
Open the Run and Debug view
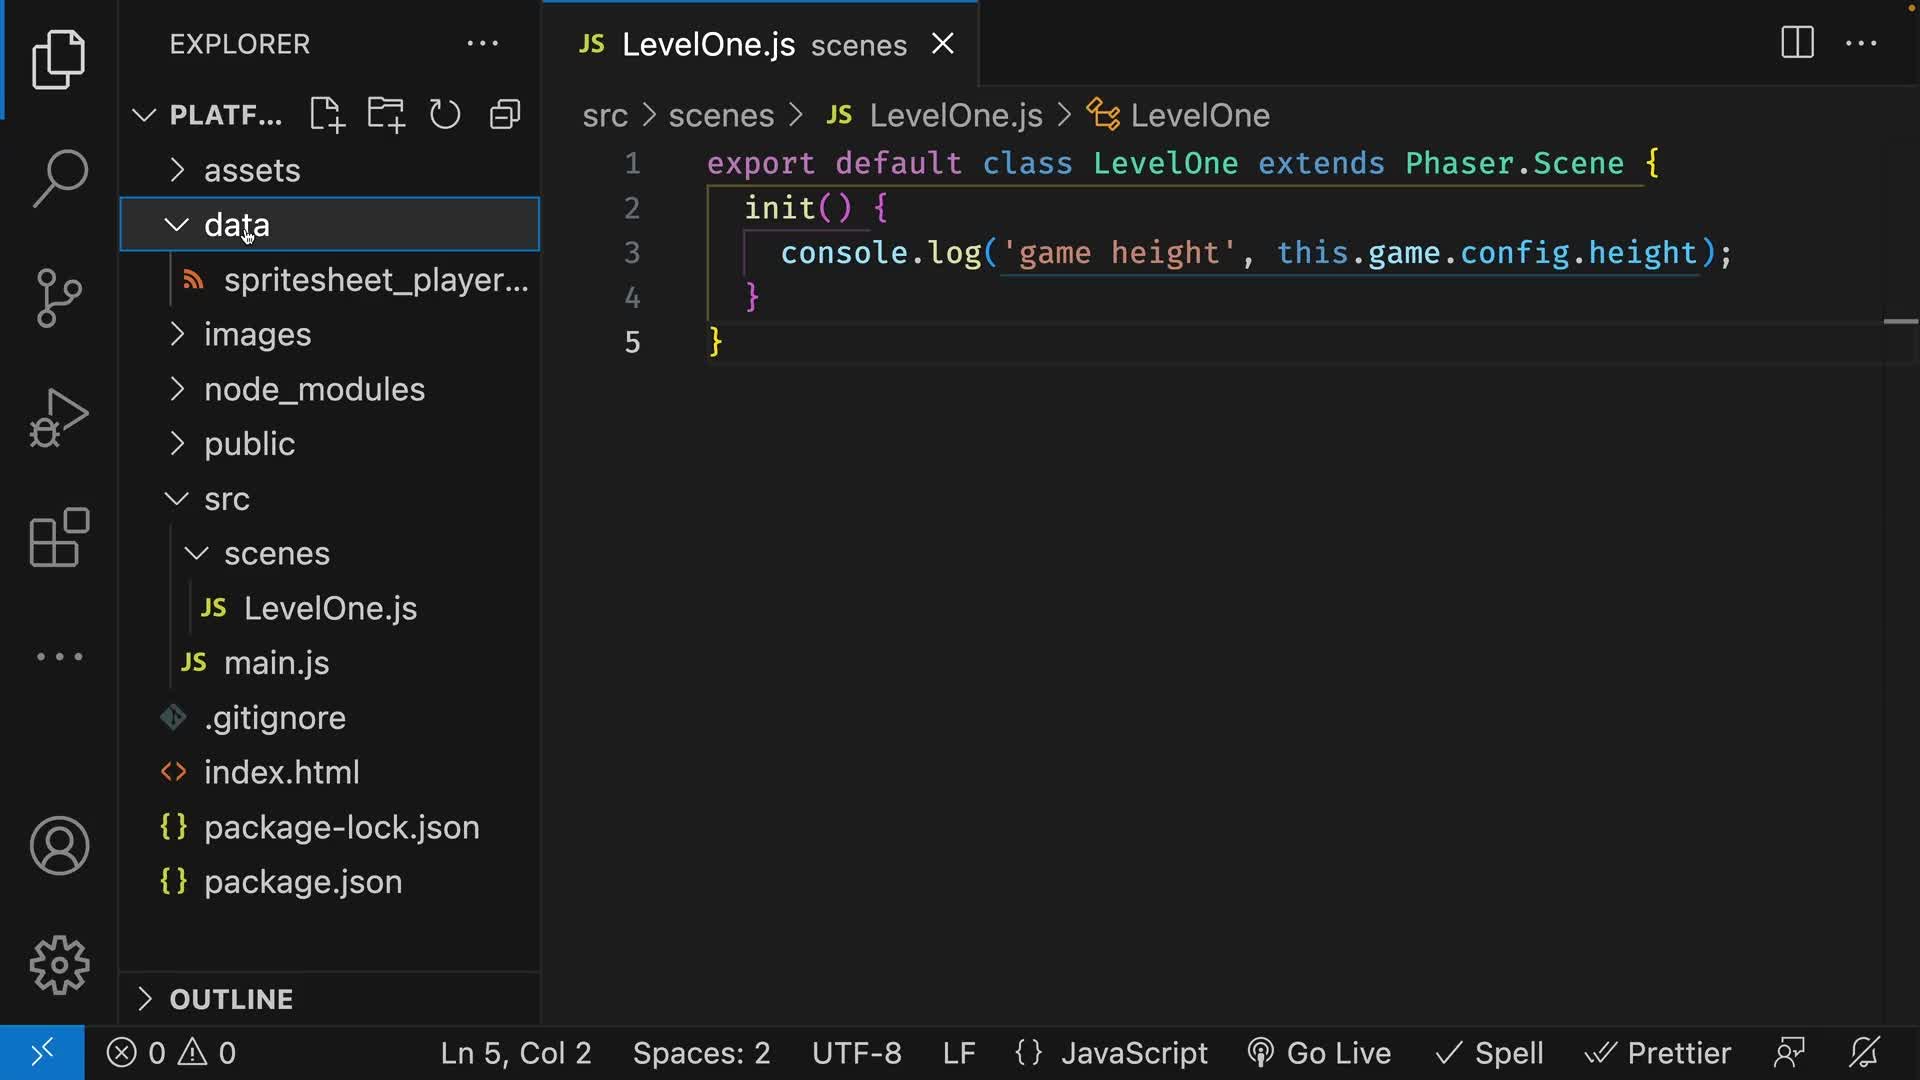coord(59,418)
